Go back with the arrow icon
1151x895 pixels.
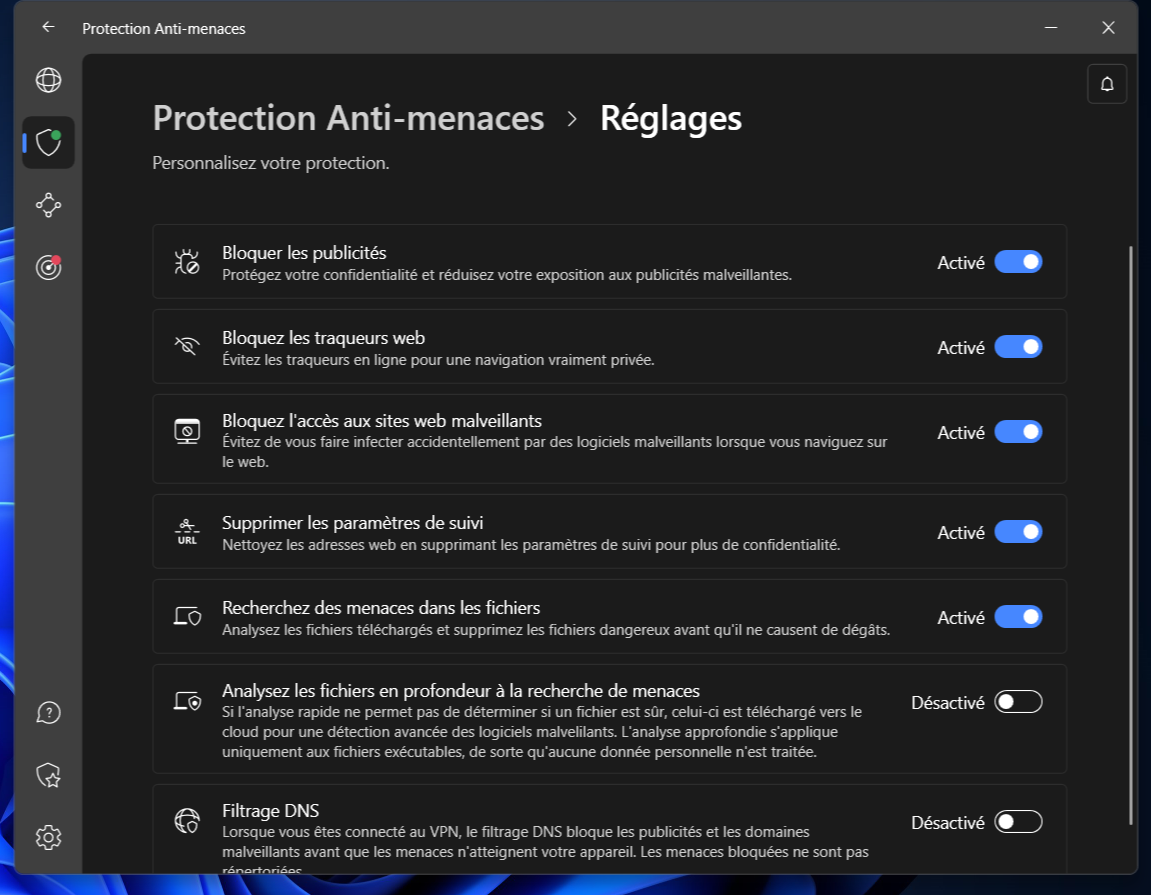pyautogui.click(x=48, y=28)
